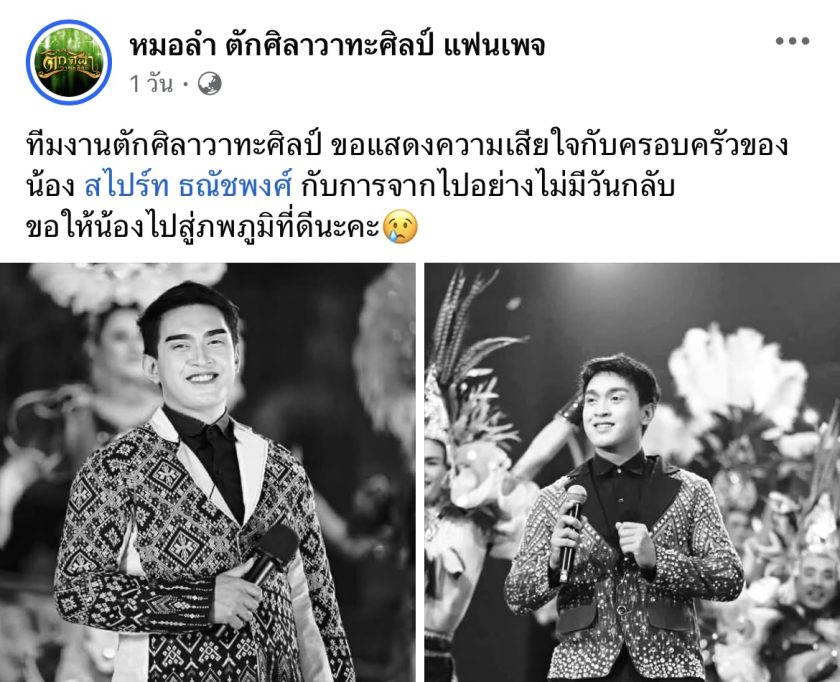Open the หมอลำ ตักศิลาวาทะศิลป์ แฟนเพจ page name
840x682 pixels.
338,46
